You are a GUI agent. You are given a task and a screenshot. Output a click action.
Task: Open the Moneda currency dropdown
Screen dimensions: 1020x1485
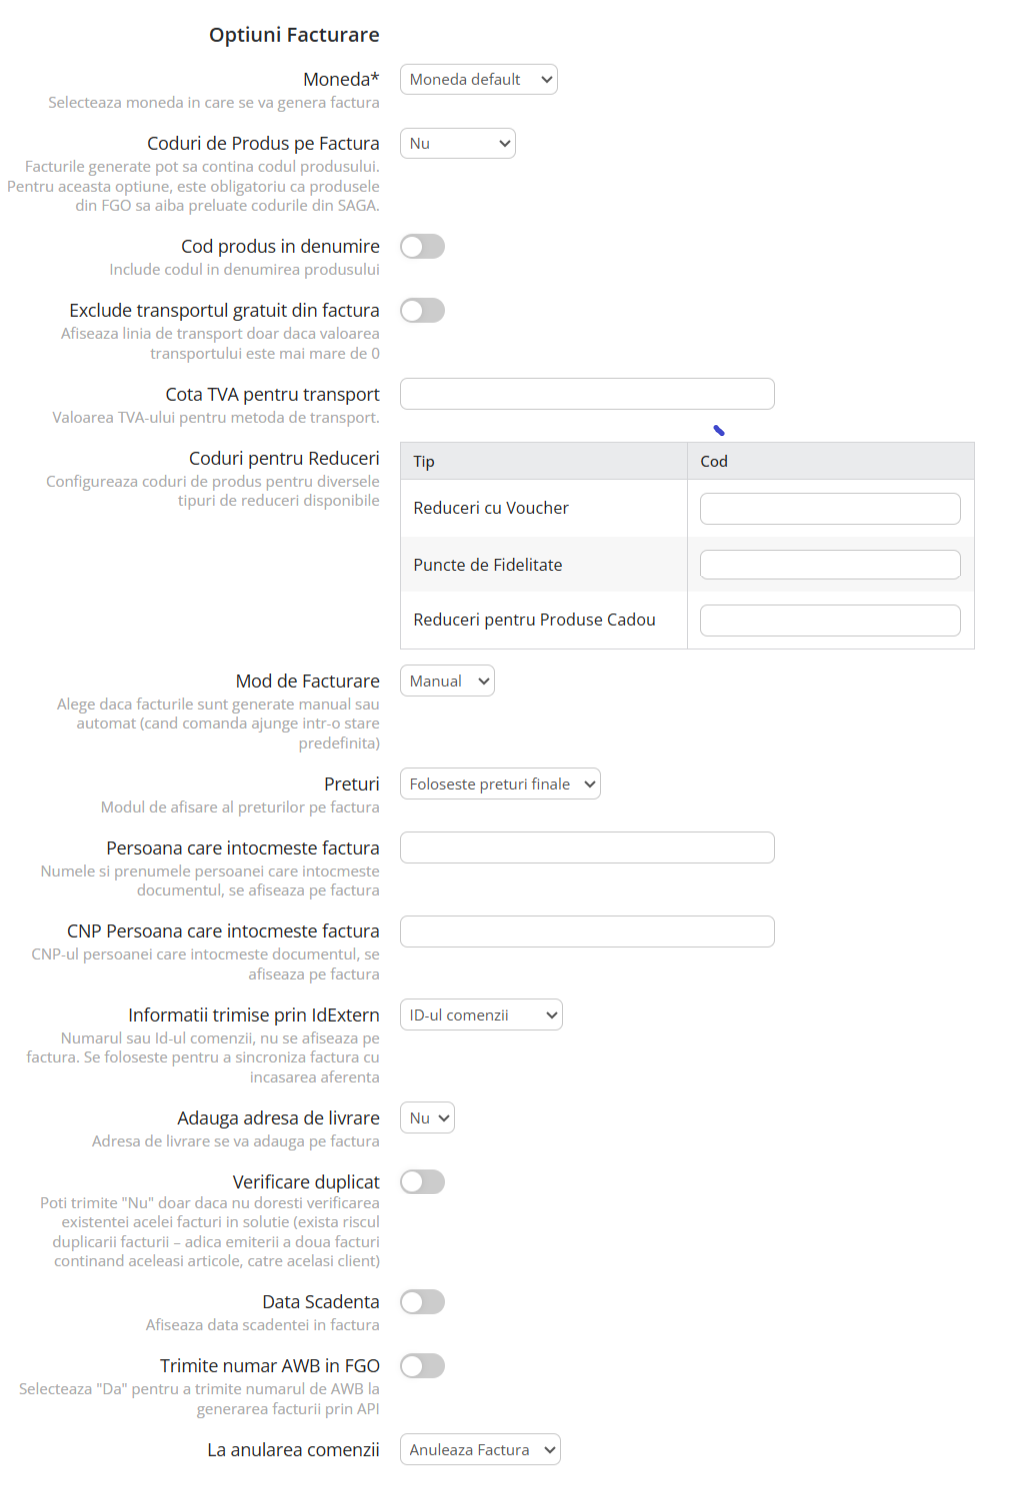[x=478, y=80]
